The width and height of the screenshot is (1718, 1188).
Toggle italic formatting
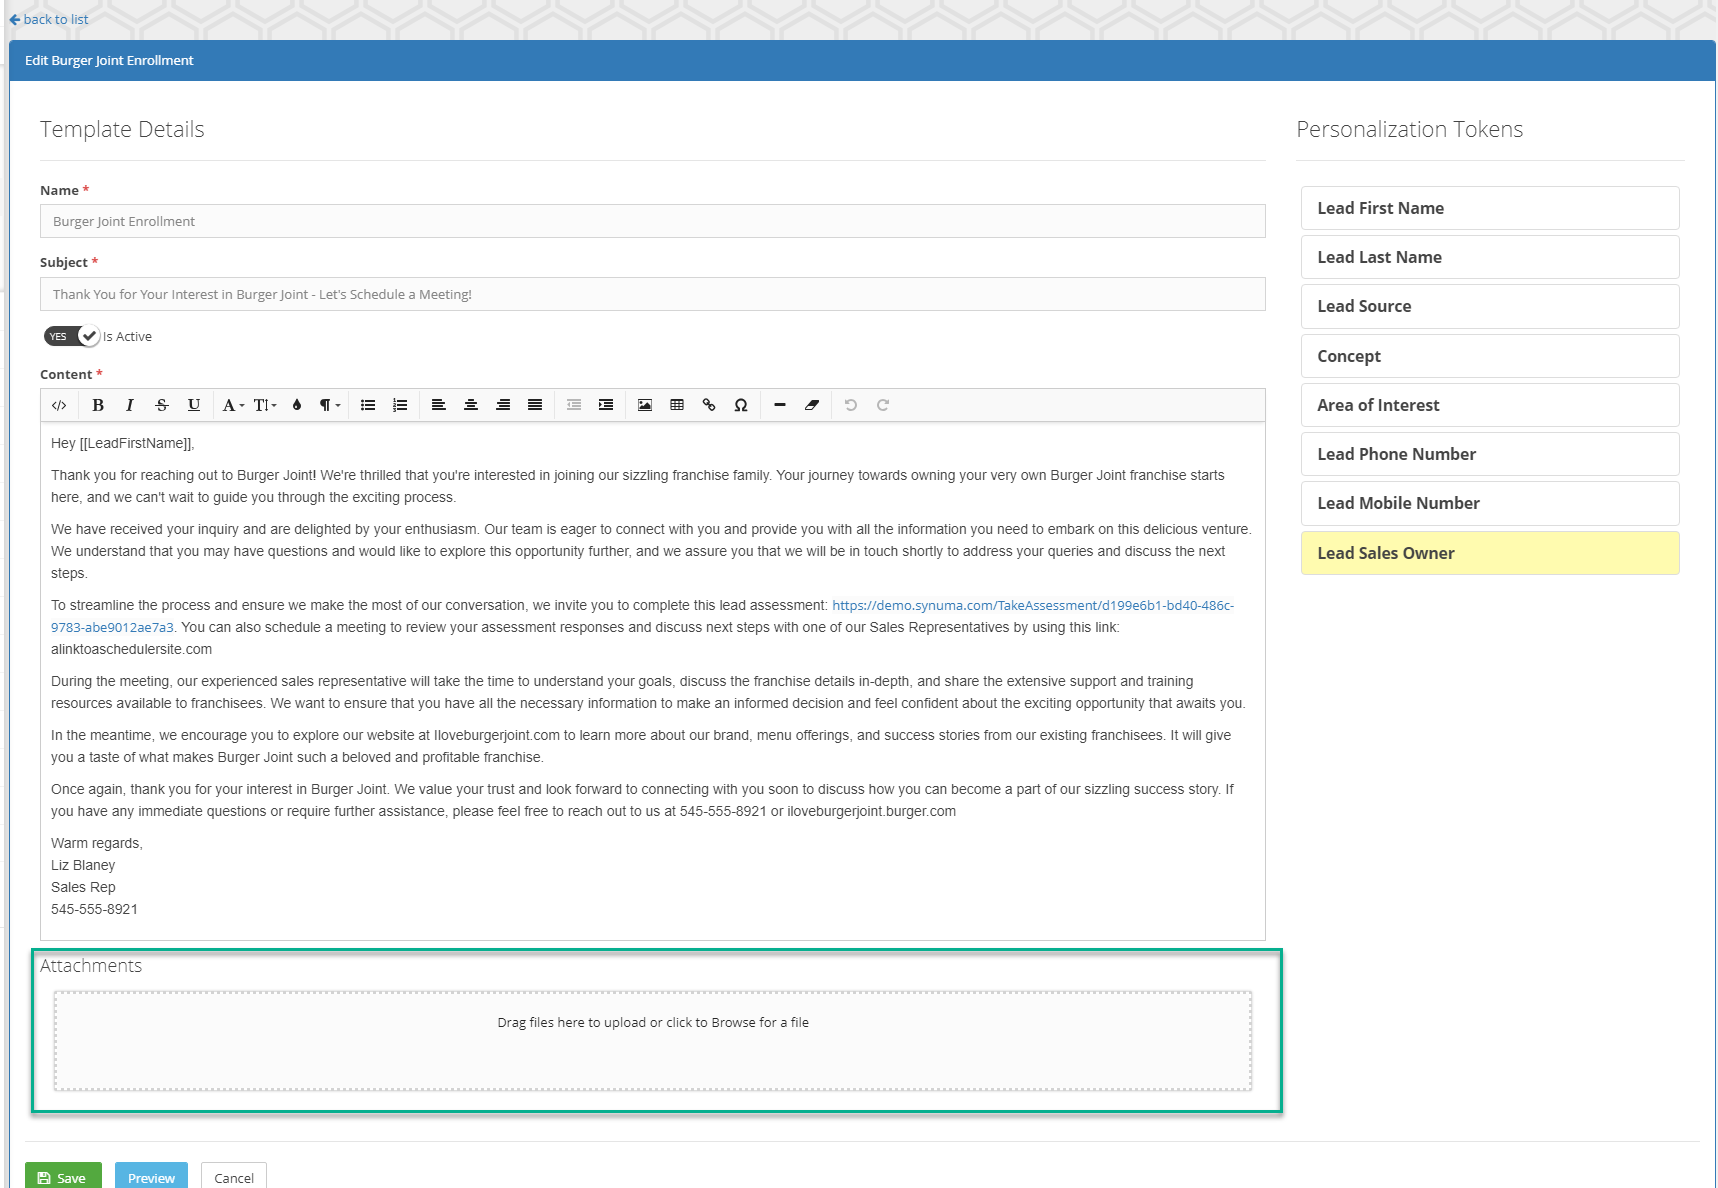pyautogui.click(x=129, y=405)
